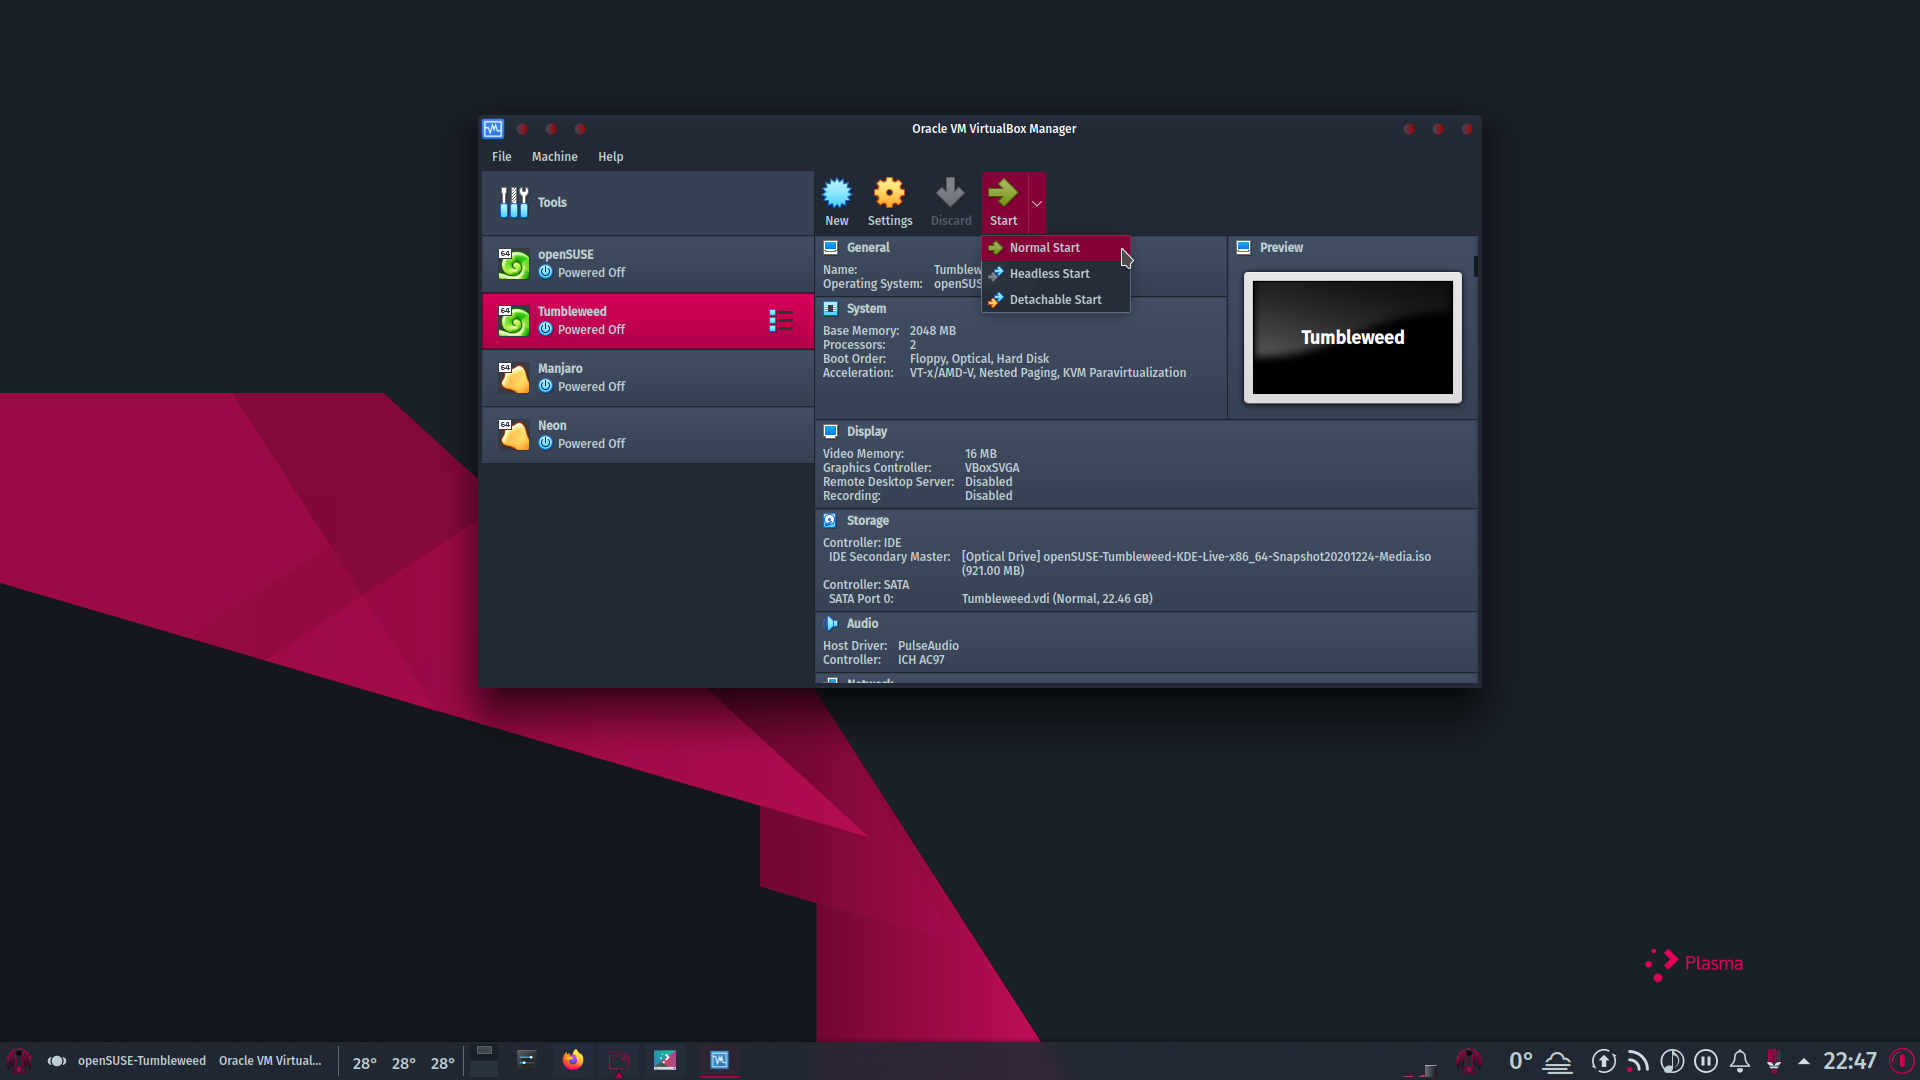Viewport: 1920px width, 1080px height.
Task: Open the network connections tray icon
Action: pyautogui.click(x=1637, y=1061)
